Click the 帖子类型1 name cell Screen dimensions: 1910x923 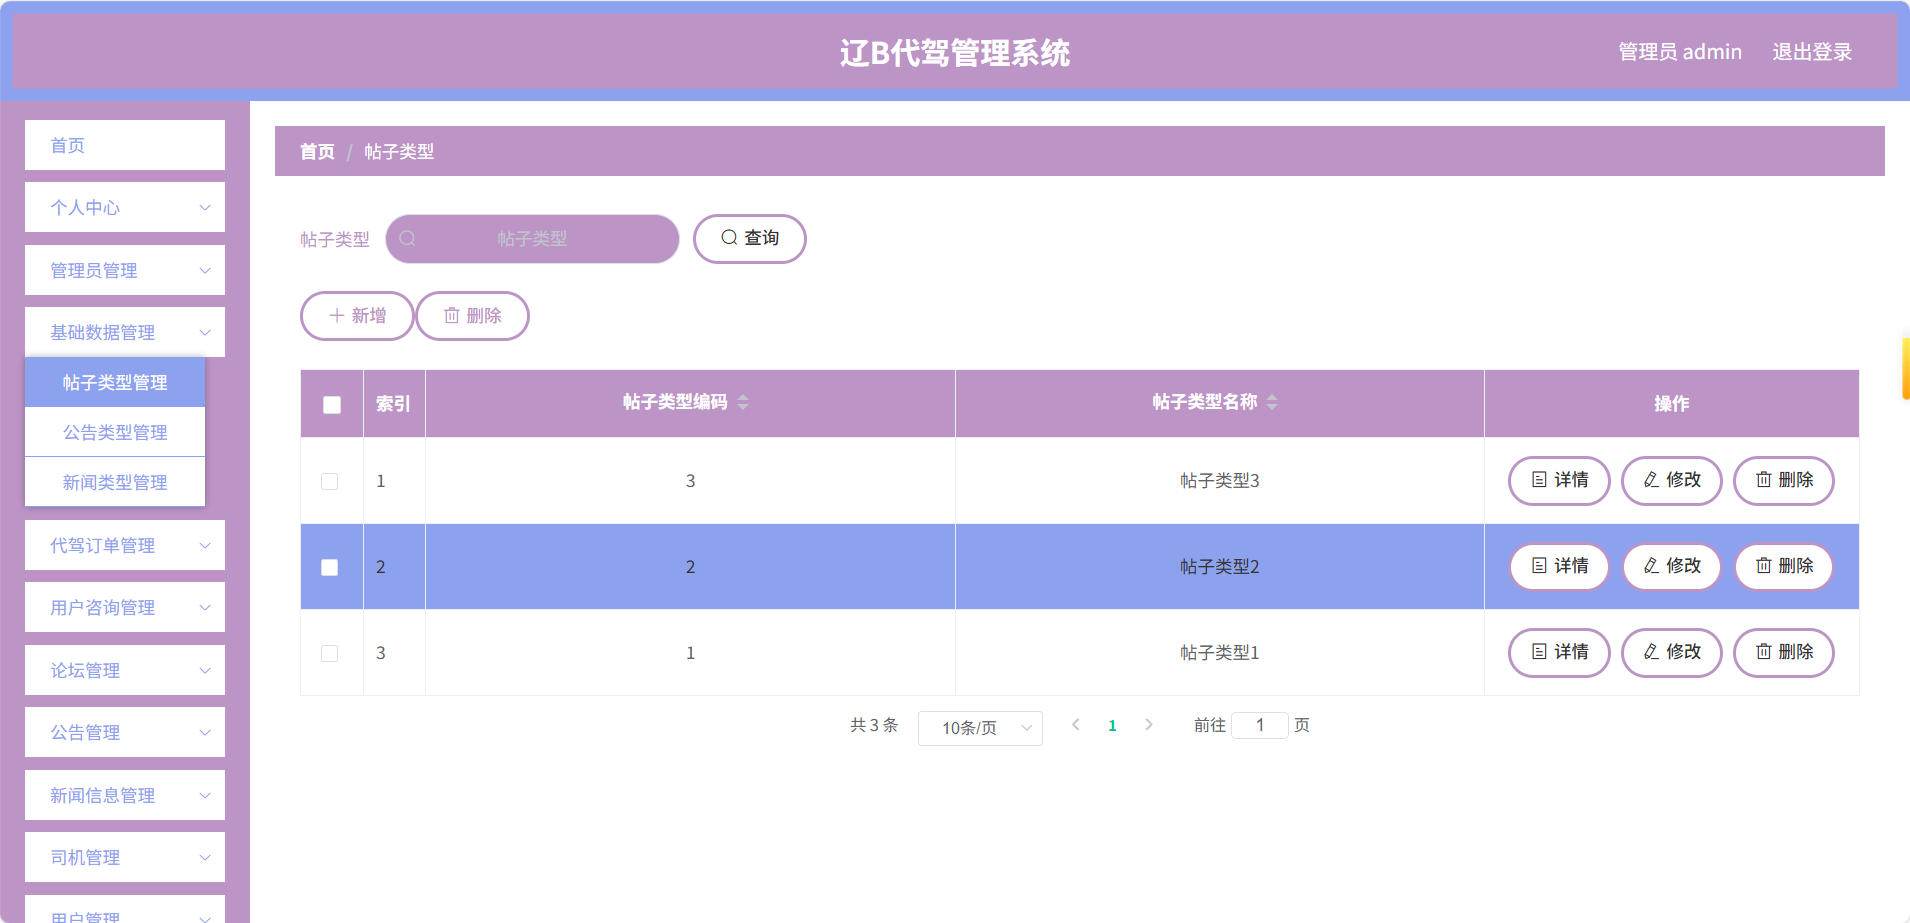click(1219, 653)
